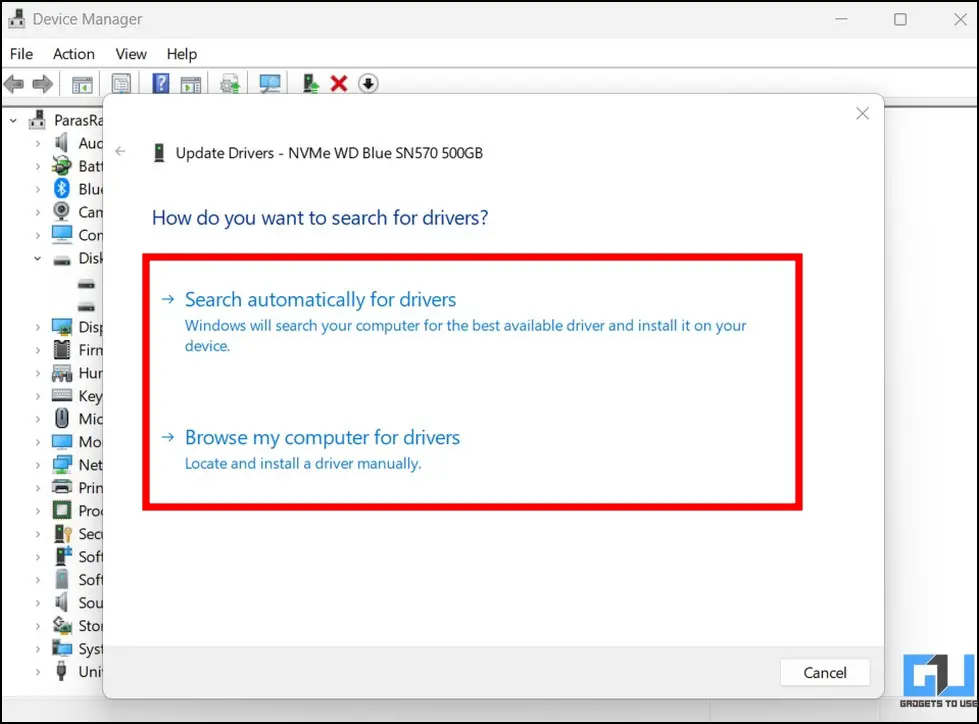Expand the Display adapters node chevron

pyautogui.click(x=37, y=327)
